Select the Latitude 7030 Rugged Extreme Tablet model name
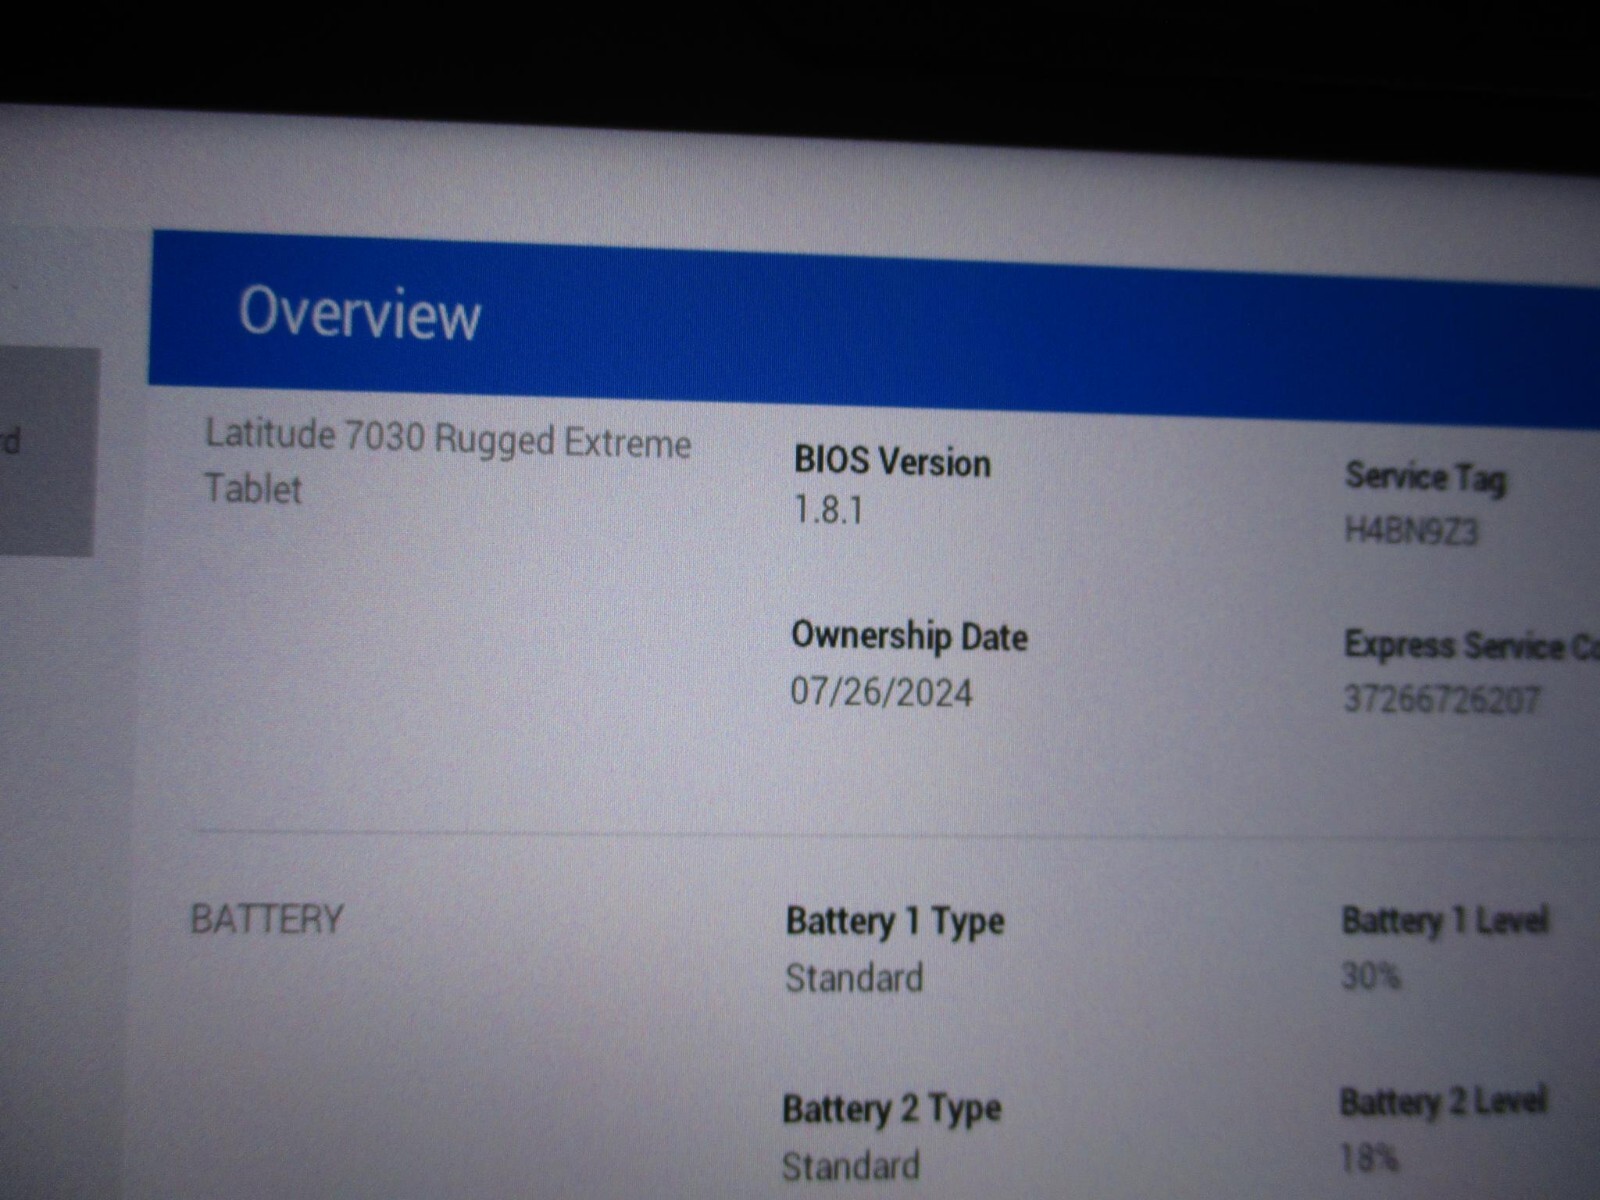This screenshot has height=1200, width=1600. [448, 462]
